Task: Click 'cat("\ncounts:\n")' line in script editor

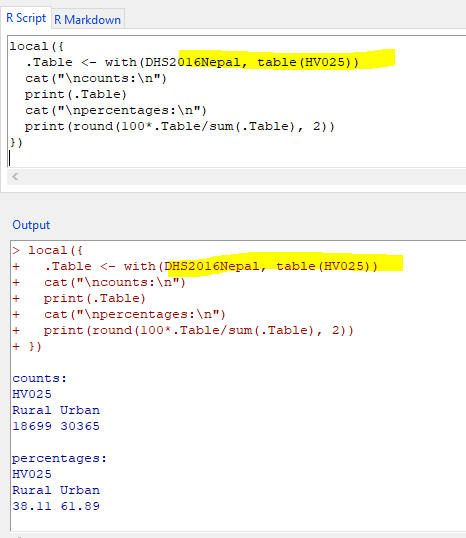Action: pyautogui.click(x=96, y=78)
